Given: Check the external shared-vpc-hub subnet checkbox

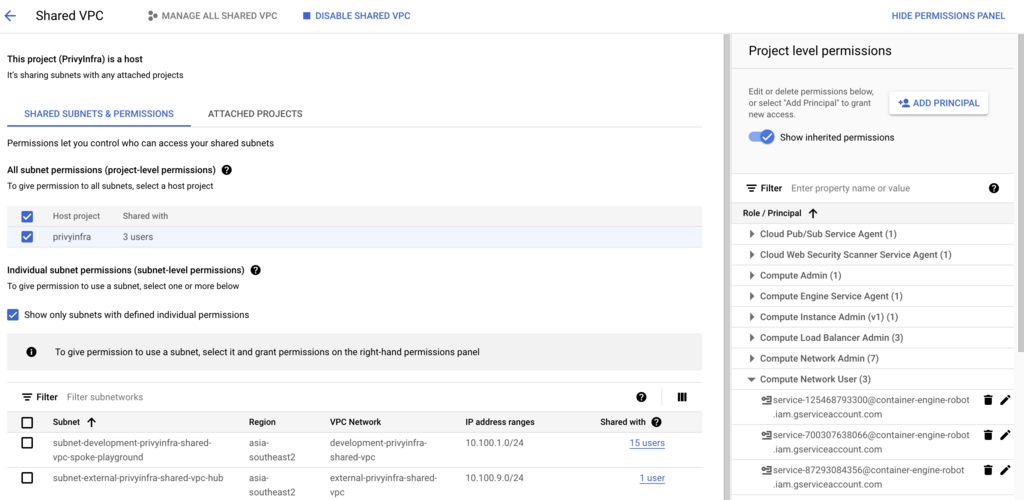Looking at the screenshot, I should (x=27, y=478).
